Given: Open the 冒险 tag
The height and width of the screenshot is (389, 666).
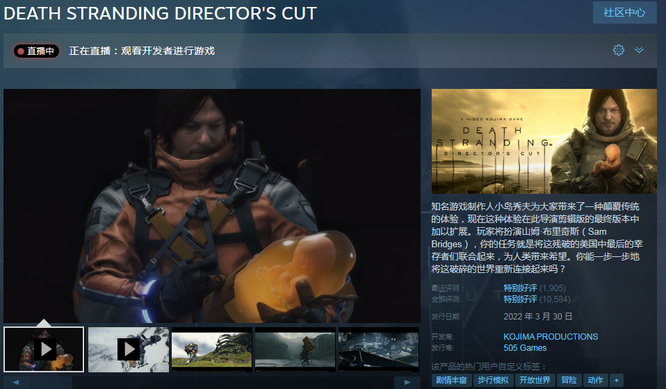Looking at the screenshot, I should (x=569, y=380).
